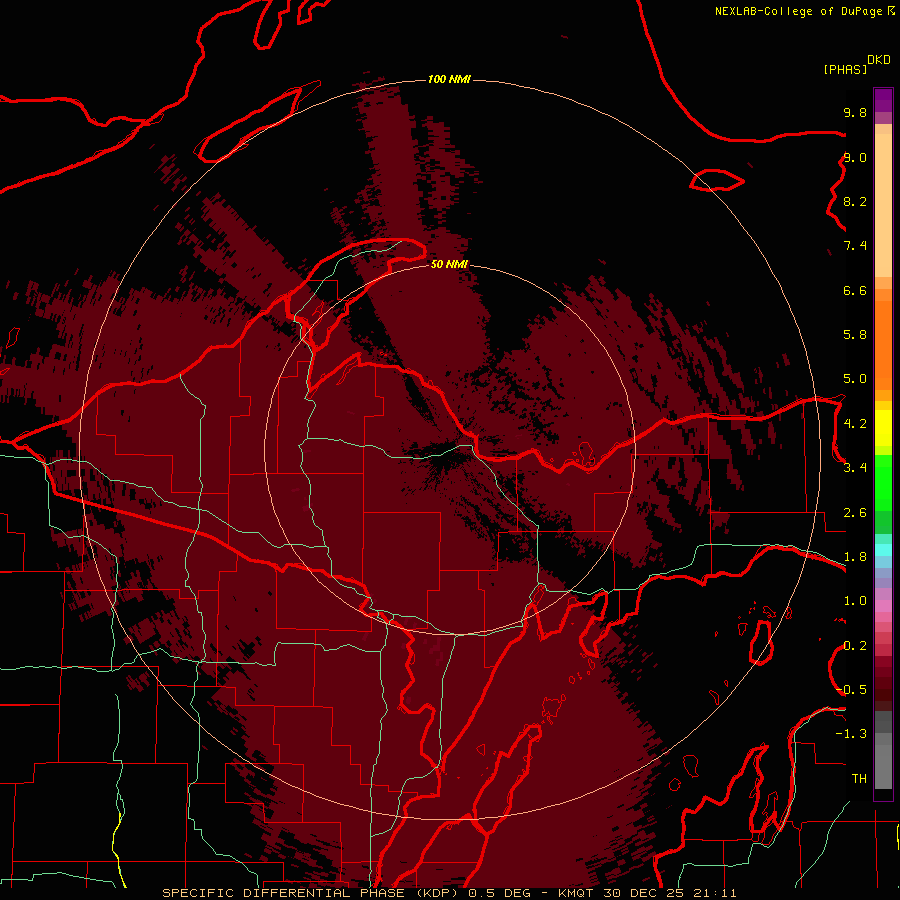The image size is (900, 900).
Task: Select the 6.6 value on color scale
Action: click(x=855, y=290)
